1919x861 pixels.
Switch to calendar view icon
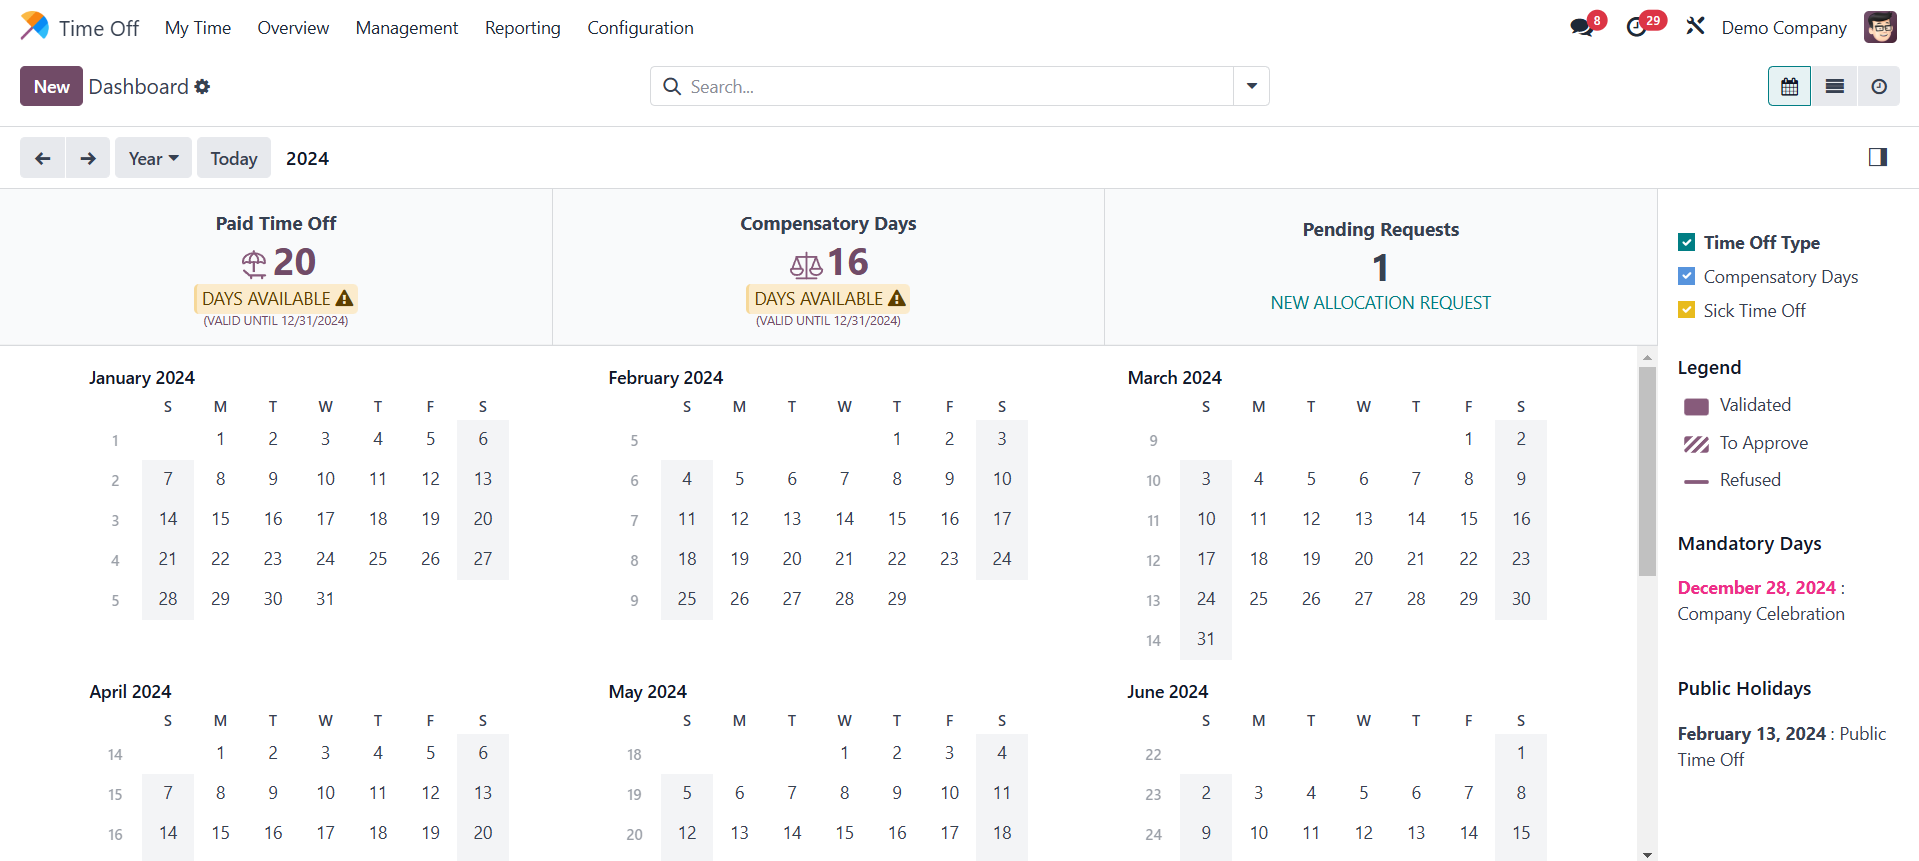pos(1789,87)
